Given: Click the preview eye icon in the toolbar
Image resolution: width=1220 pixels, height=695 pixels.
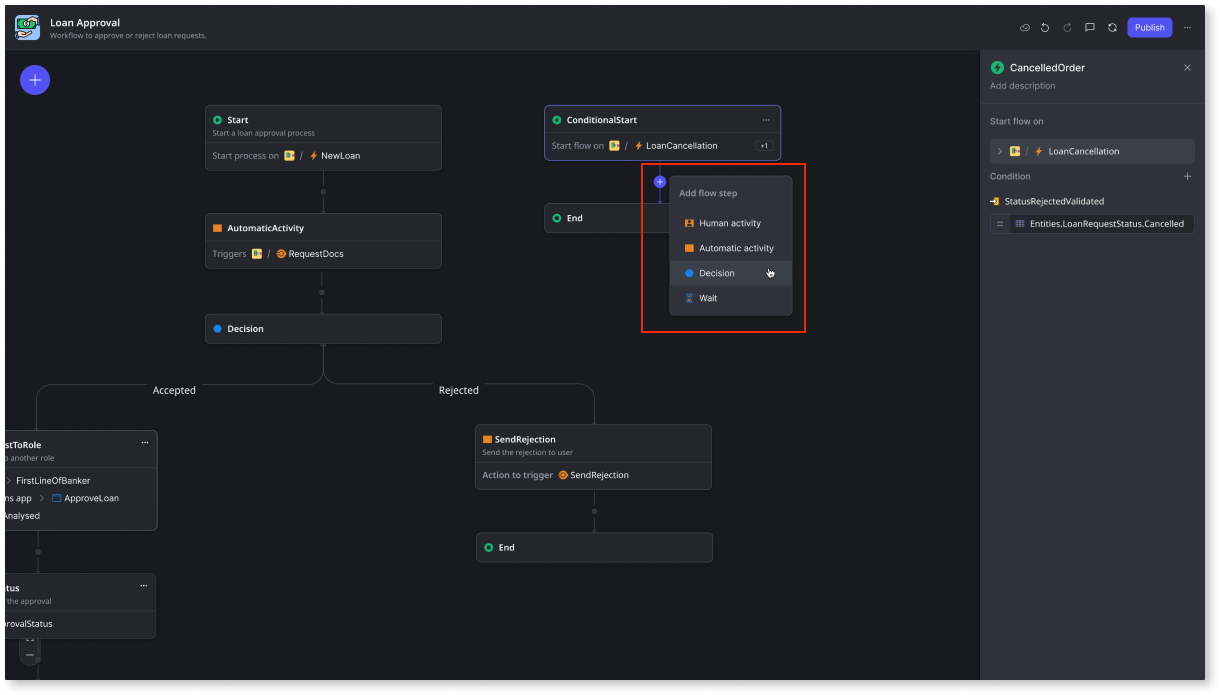Looking at the screenshot, I should [x=1023, y=27].
